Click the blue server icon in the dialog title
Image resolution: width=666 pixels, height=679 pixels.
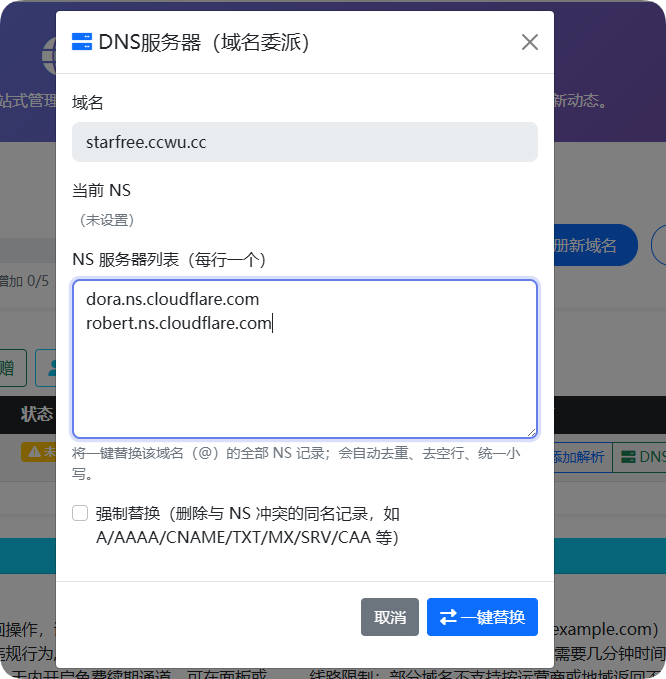82,42
